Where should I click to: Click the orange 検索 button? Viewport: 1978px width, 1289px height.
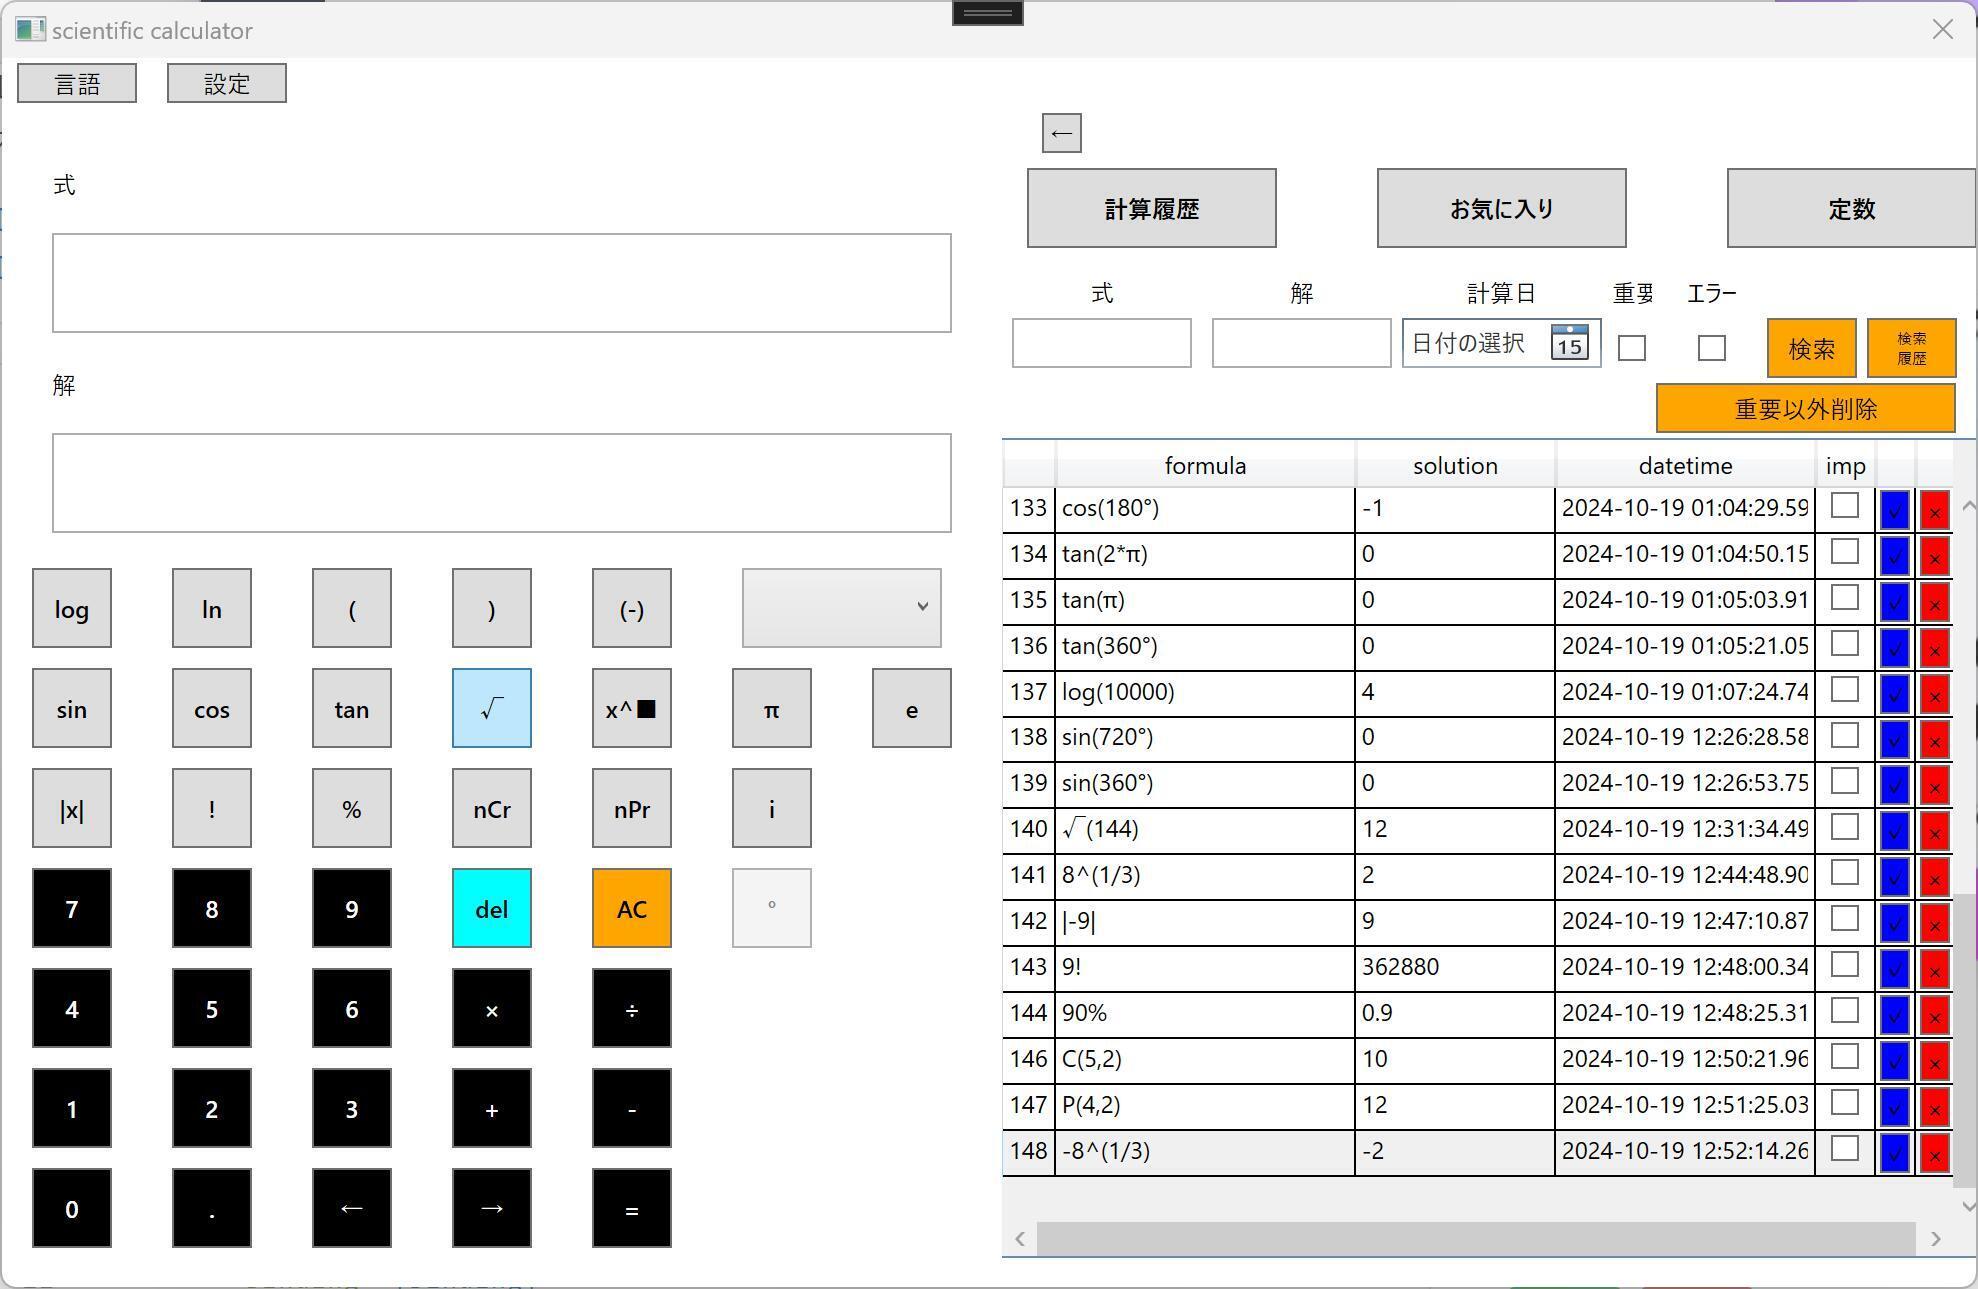(1811, 348)
